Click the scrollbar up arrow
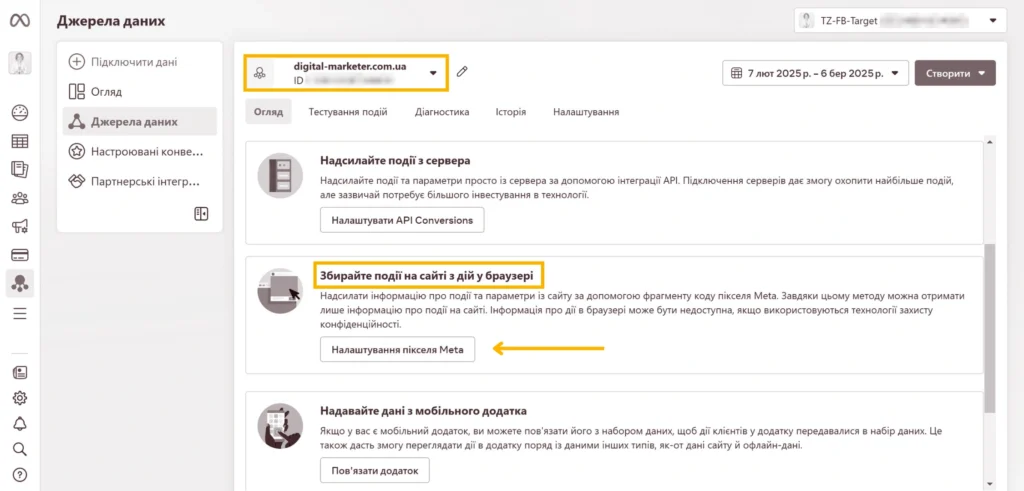 pyautogui.click(x=990, y=141)
